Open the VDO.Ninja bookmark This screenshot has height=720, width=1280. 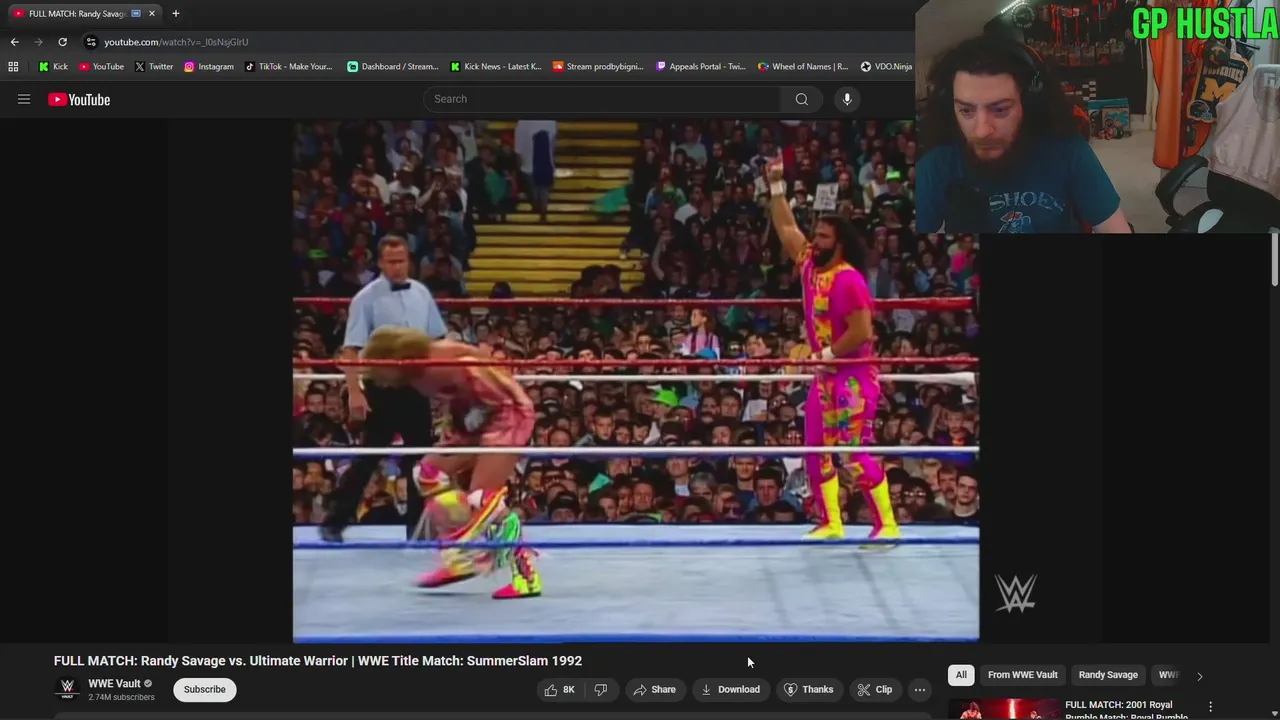pyautogui.click(x=886, y=67)
